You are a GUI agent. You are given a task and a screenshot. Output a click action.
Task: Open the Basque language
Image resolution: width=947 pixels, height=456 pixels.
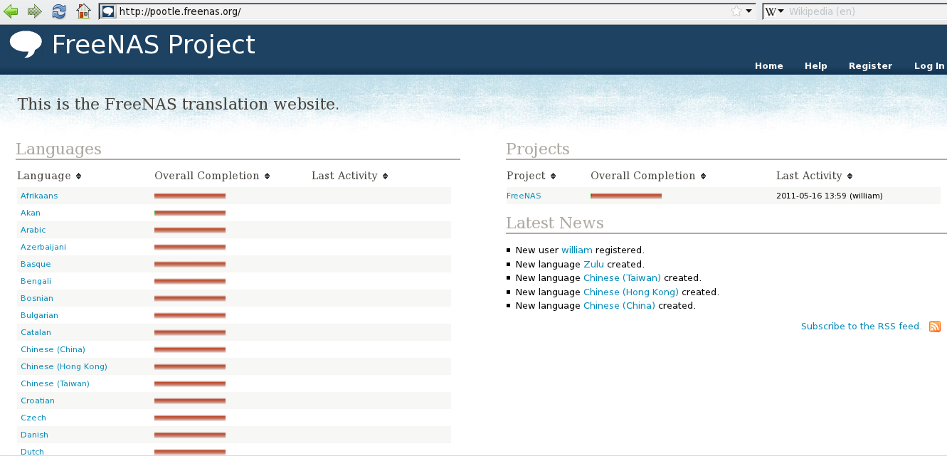36,264
